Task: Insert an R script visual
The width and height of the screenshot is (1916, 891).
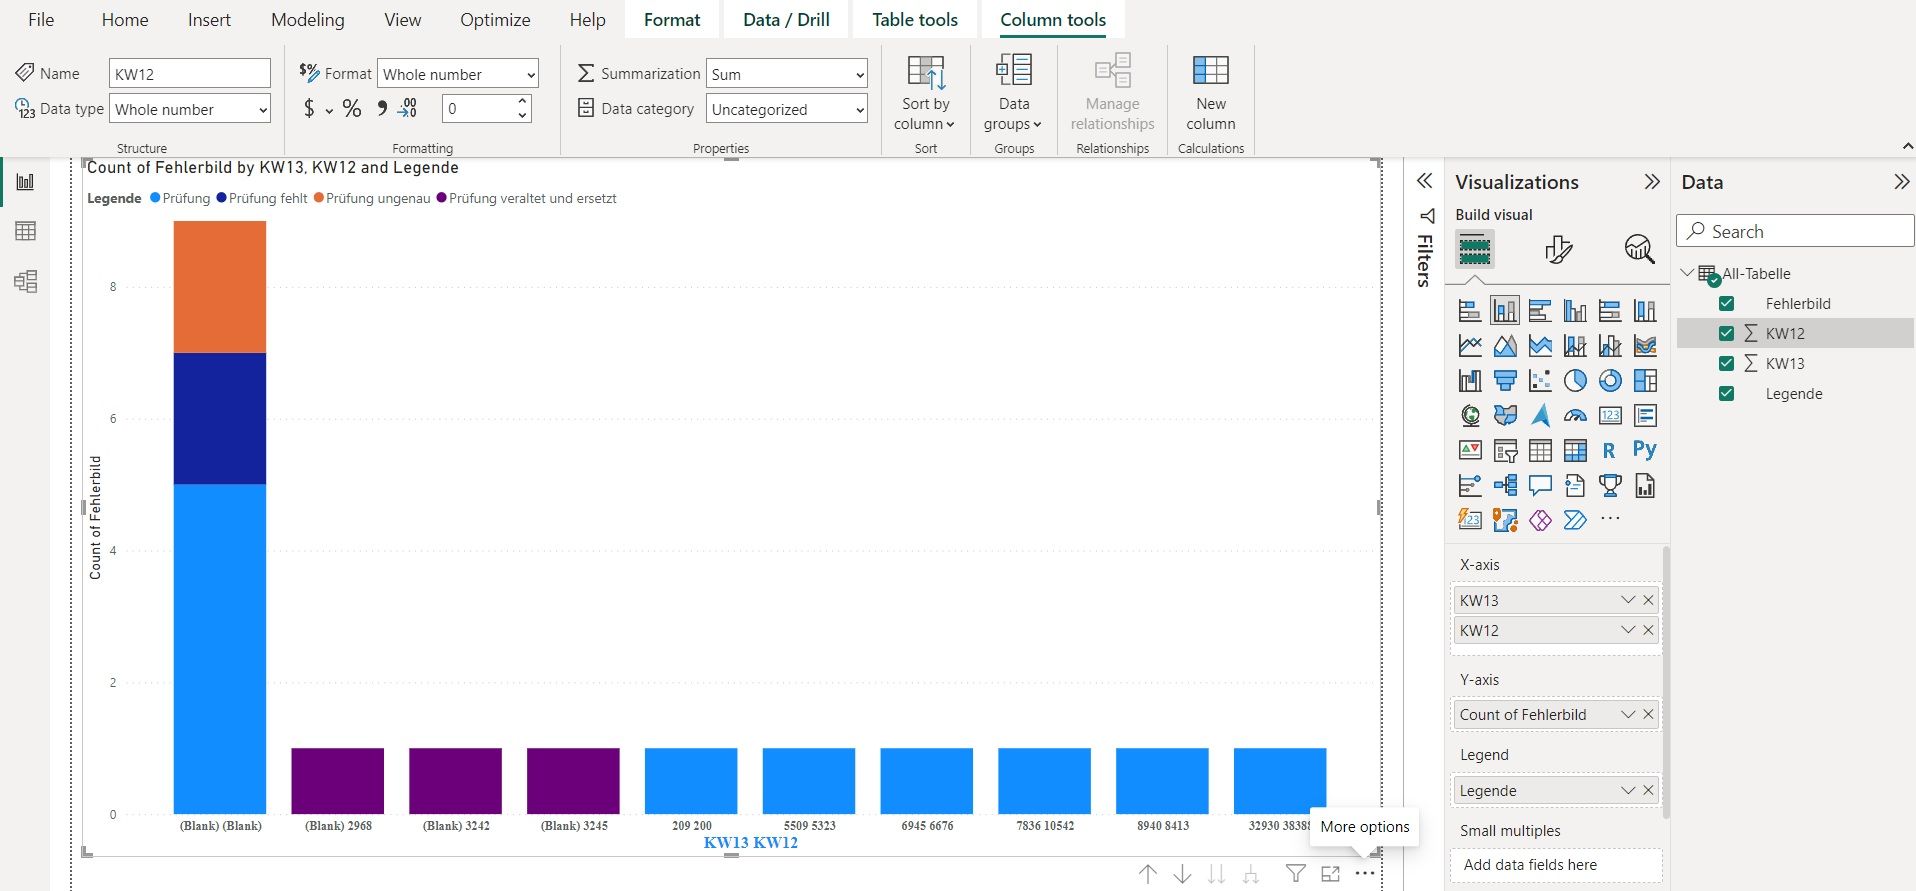Action: click(1610, 450)
